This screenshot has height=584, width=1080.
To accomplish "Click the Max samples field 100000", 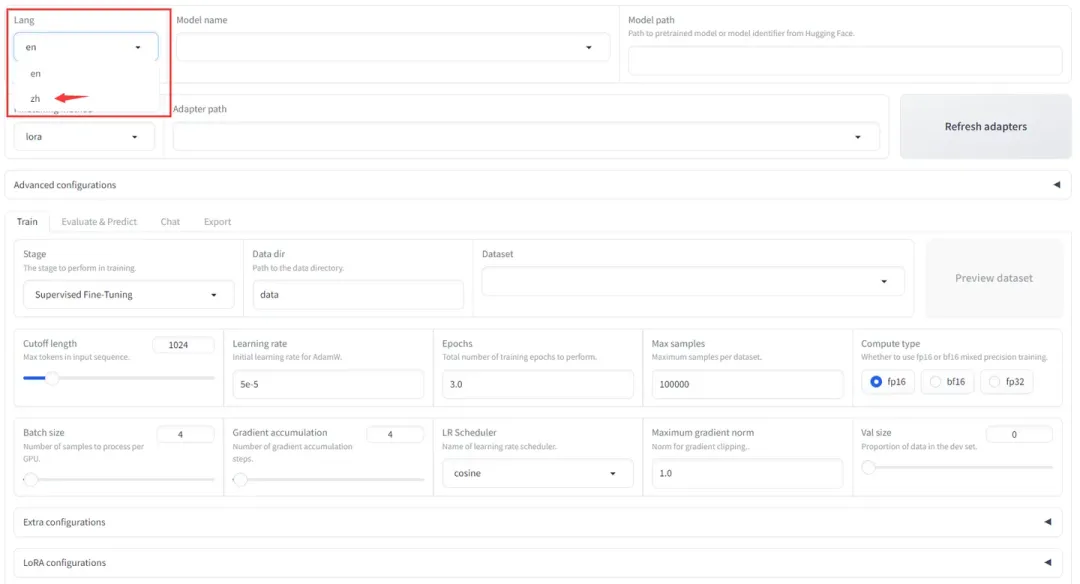I will coord(747,384).
